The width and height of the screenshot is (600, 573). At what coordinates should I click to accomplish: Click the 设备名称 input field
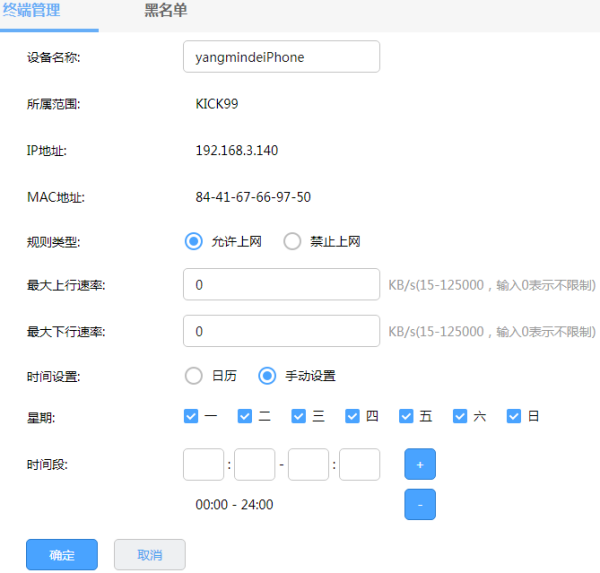click(x=281, y=57)
